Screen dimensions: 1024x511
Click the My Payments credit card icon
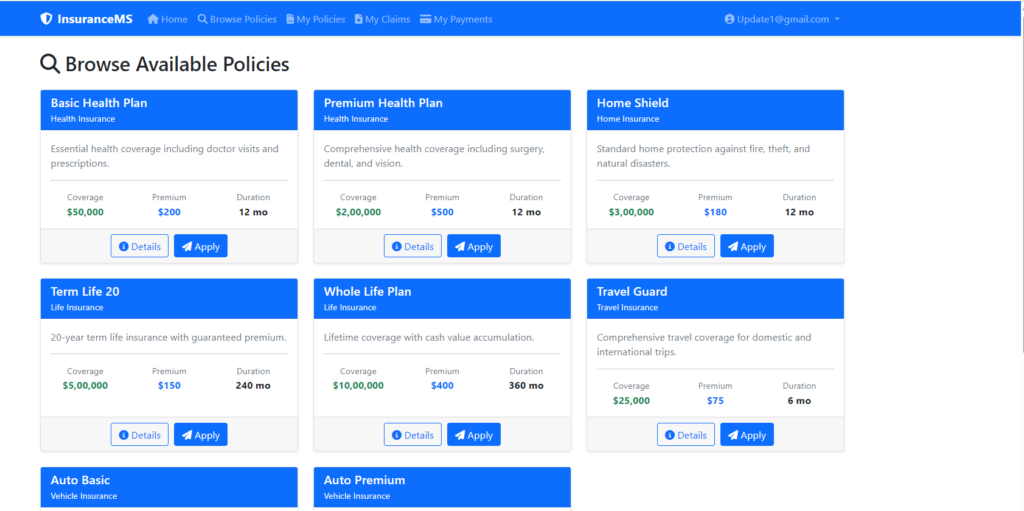pos(426,19)
